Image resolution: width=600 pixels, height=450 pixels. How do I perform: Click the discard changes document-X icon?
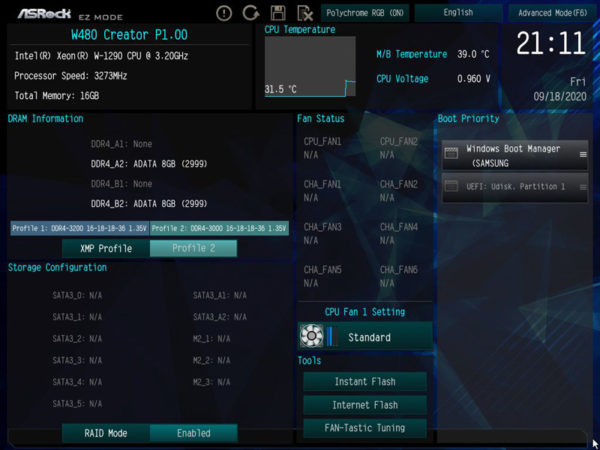click(x=305, y=13)
